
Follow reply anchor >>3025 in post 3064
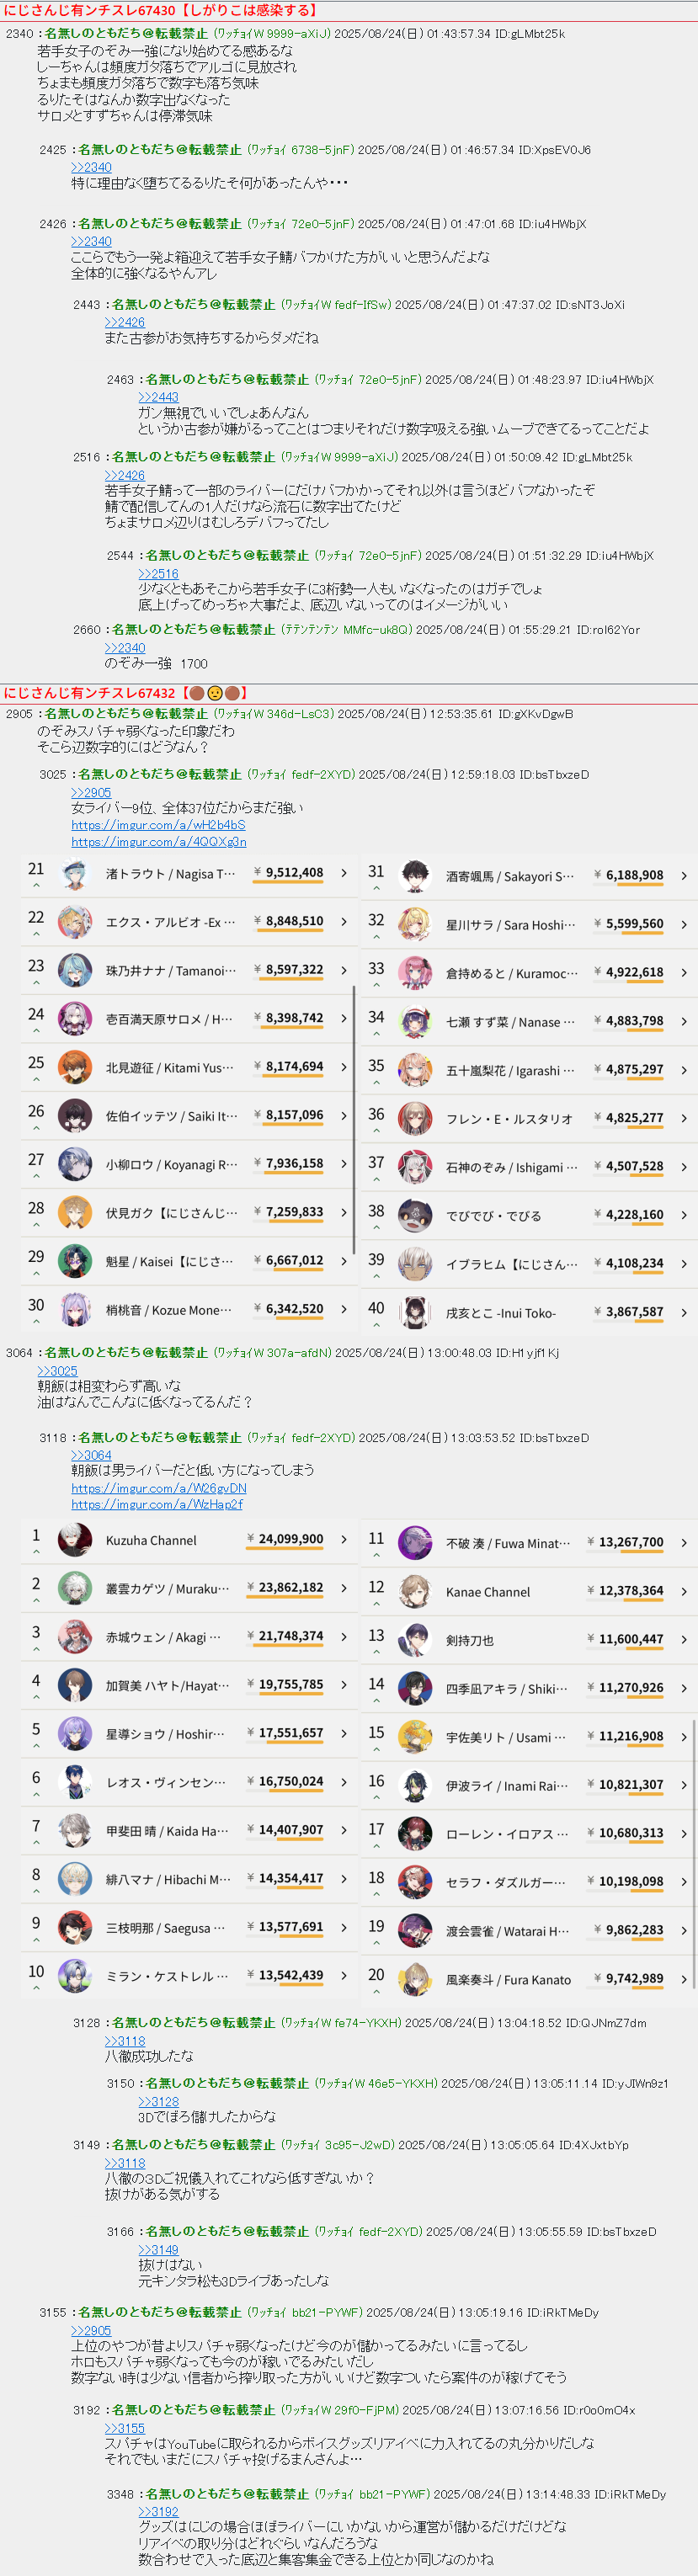click(x=57, y=1371)
